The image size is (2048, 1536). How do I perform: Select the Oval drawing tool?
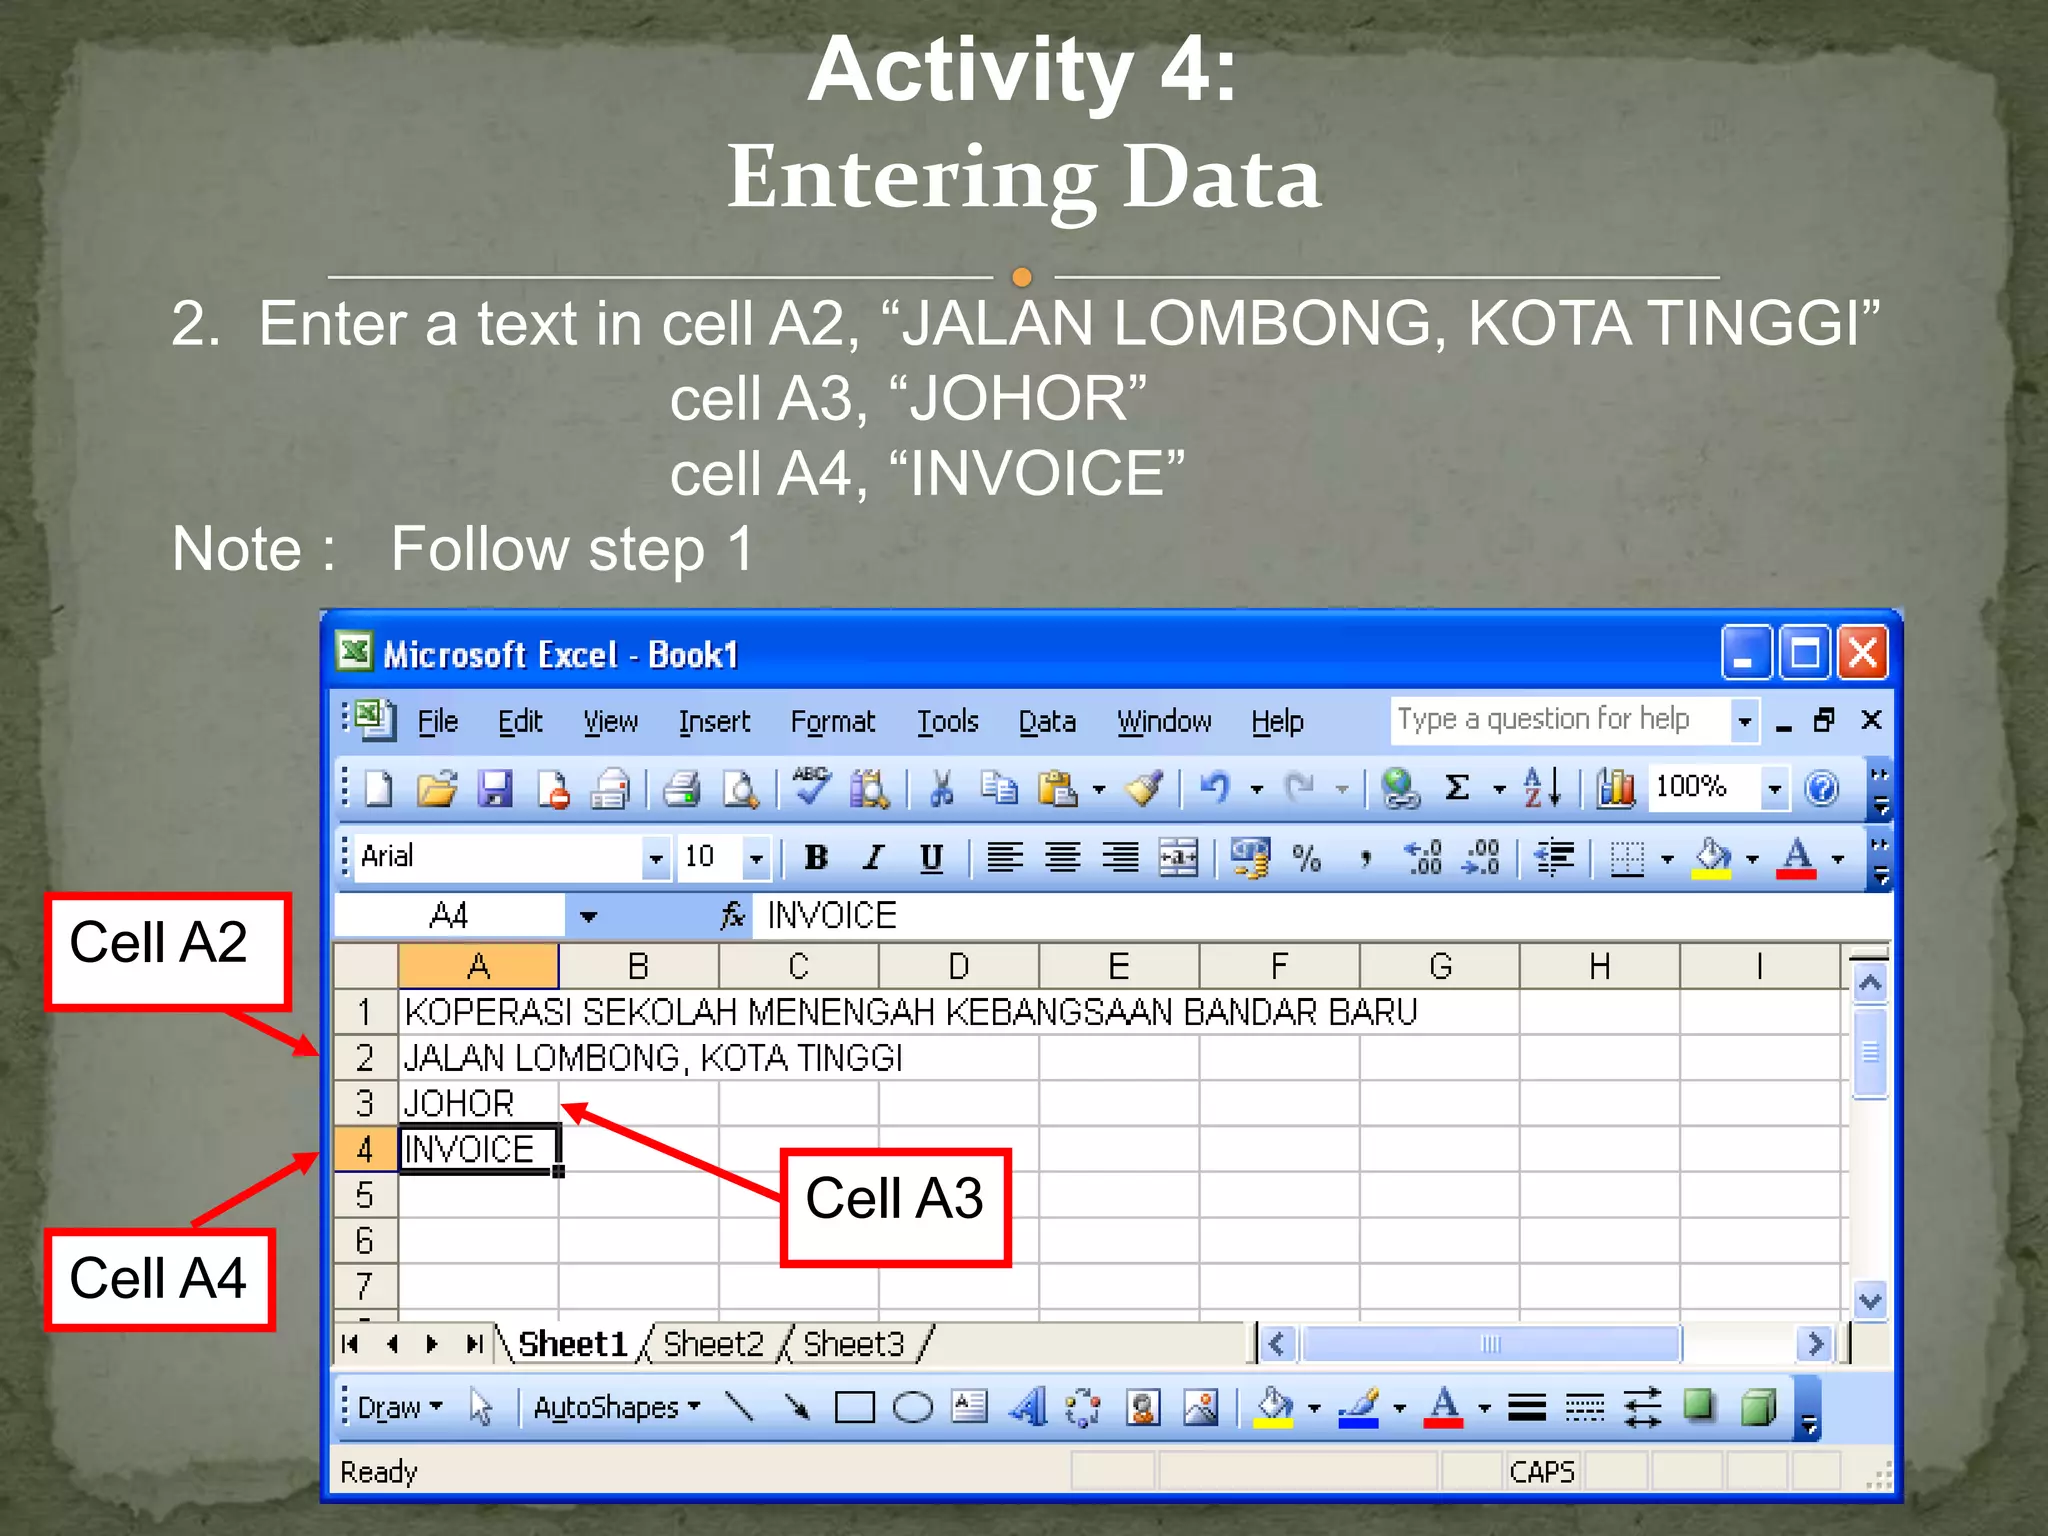point(912,1408)
